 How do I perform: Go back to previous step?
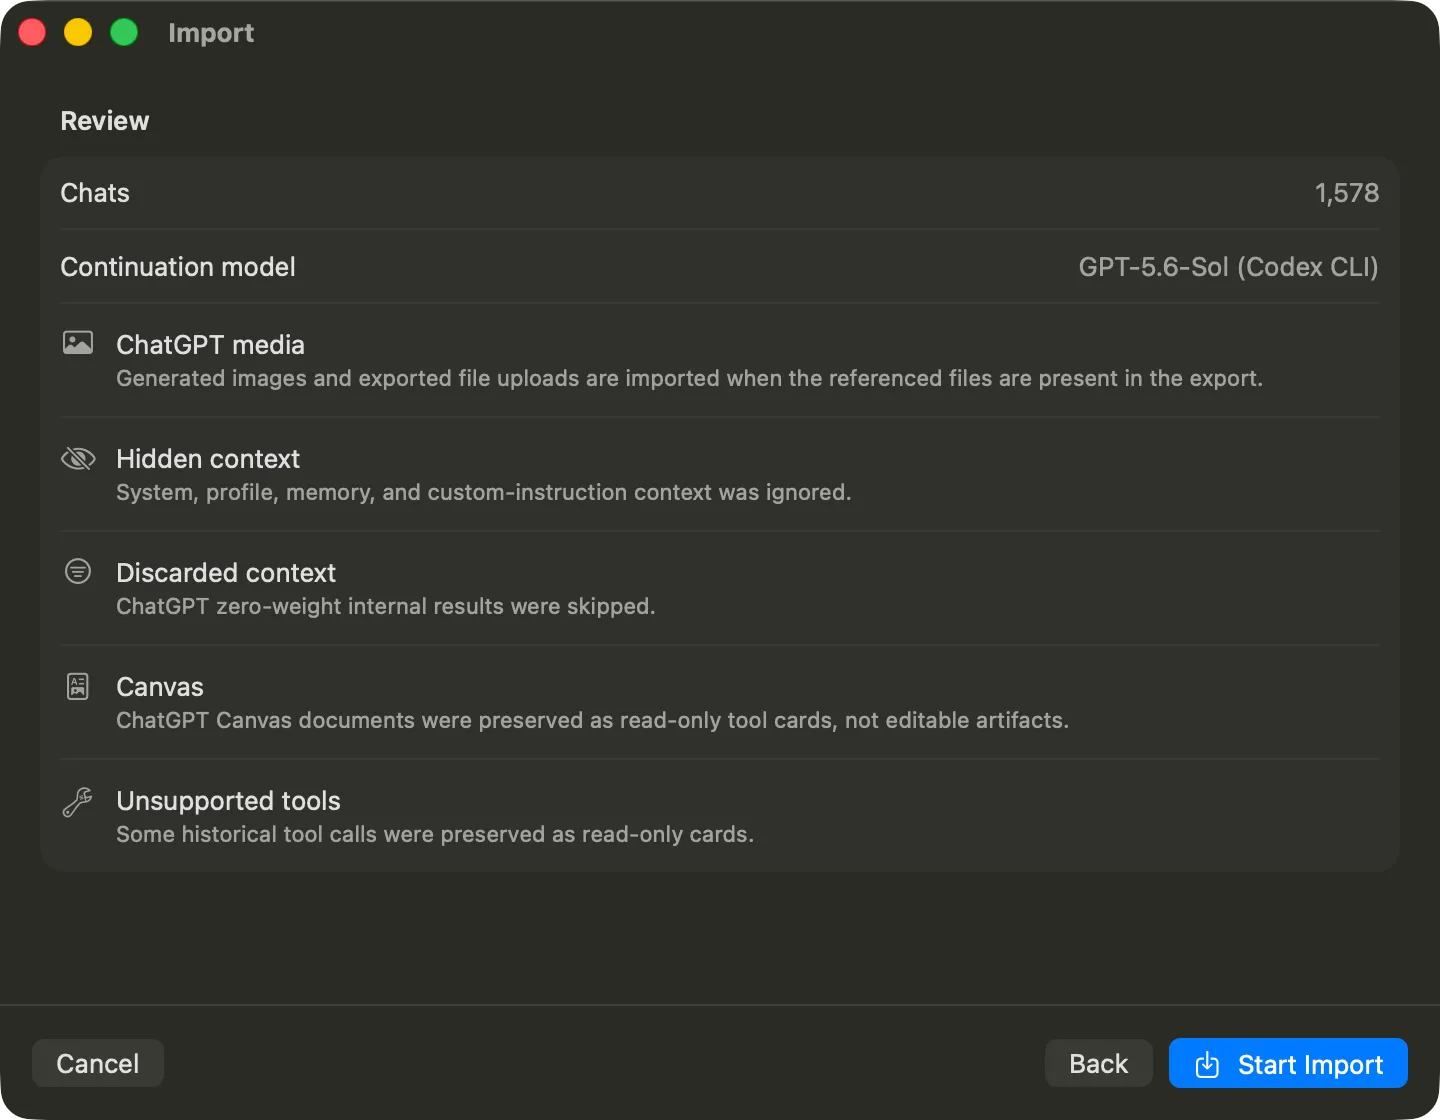tap(1098, 1063)
